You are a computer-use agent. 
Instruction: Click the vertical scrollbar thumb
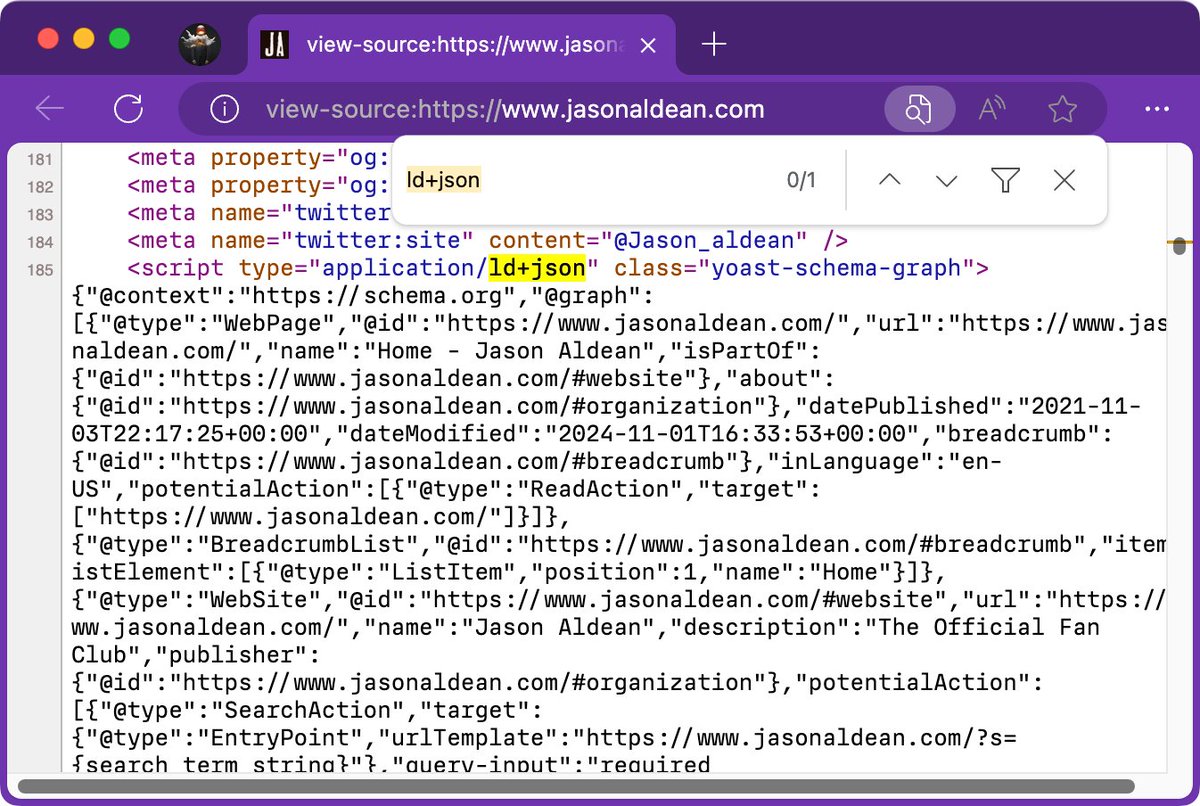[x=1179, y=245]
